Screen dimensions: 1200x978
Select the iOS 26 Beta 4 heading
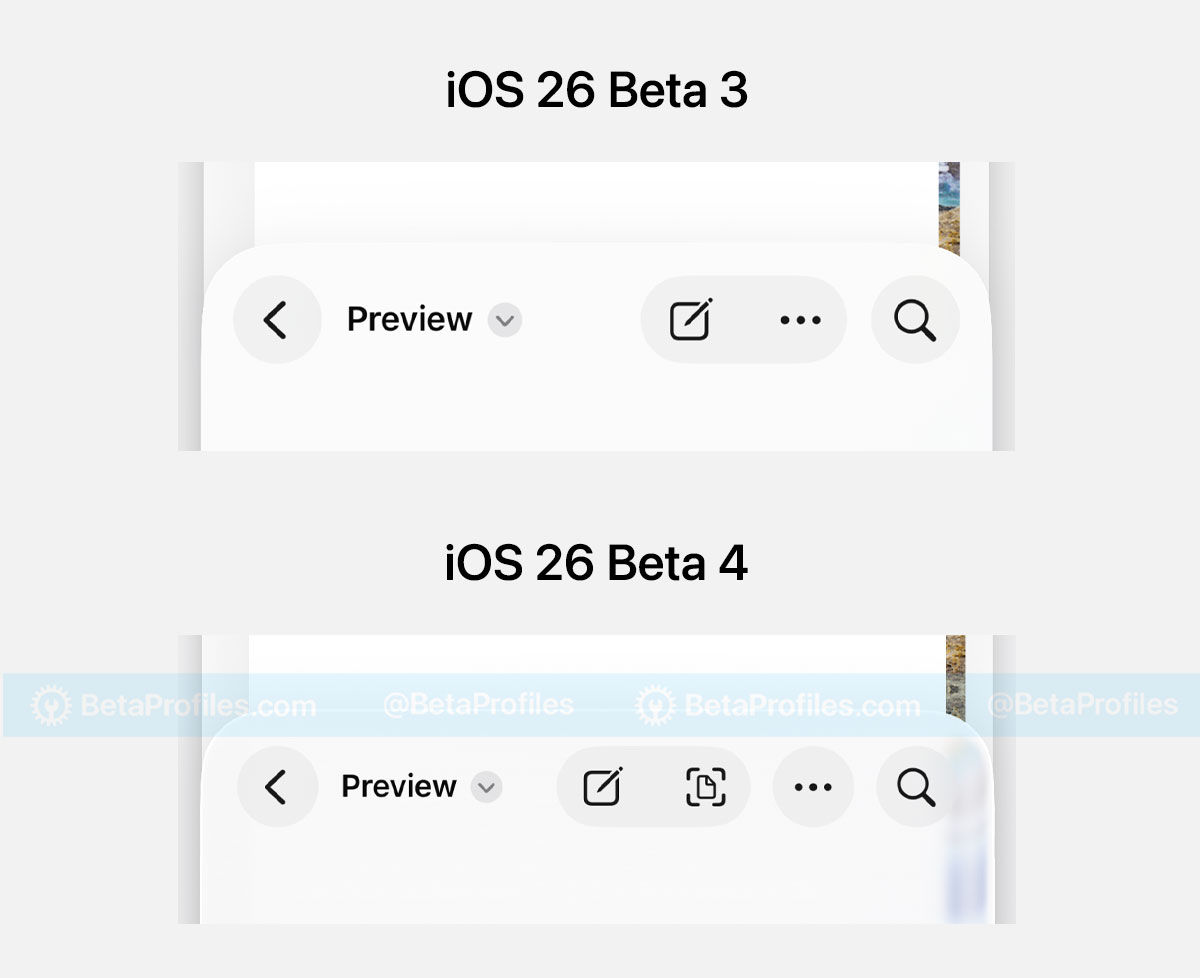[x=597, y=565]
